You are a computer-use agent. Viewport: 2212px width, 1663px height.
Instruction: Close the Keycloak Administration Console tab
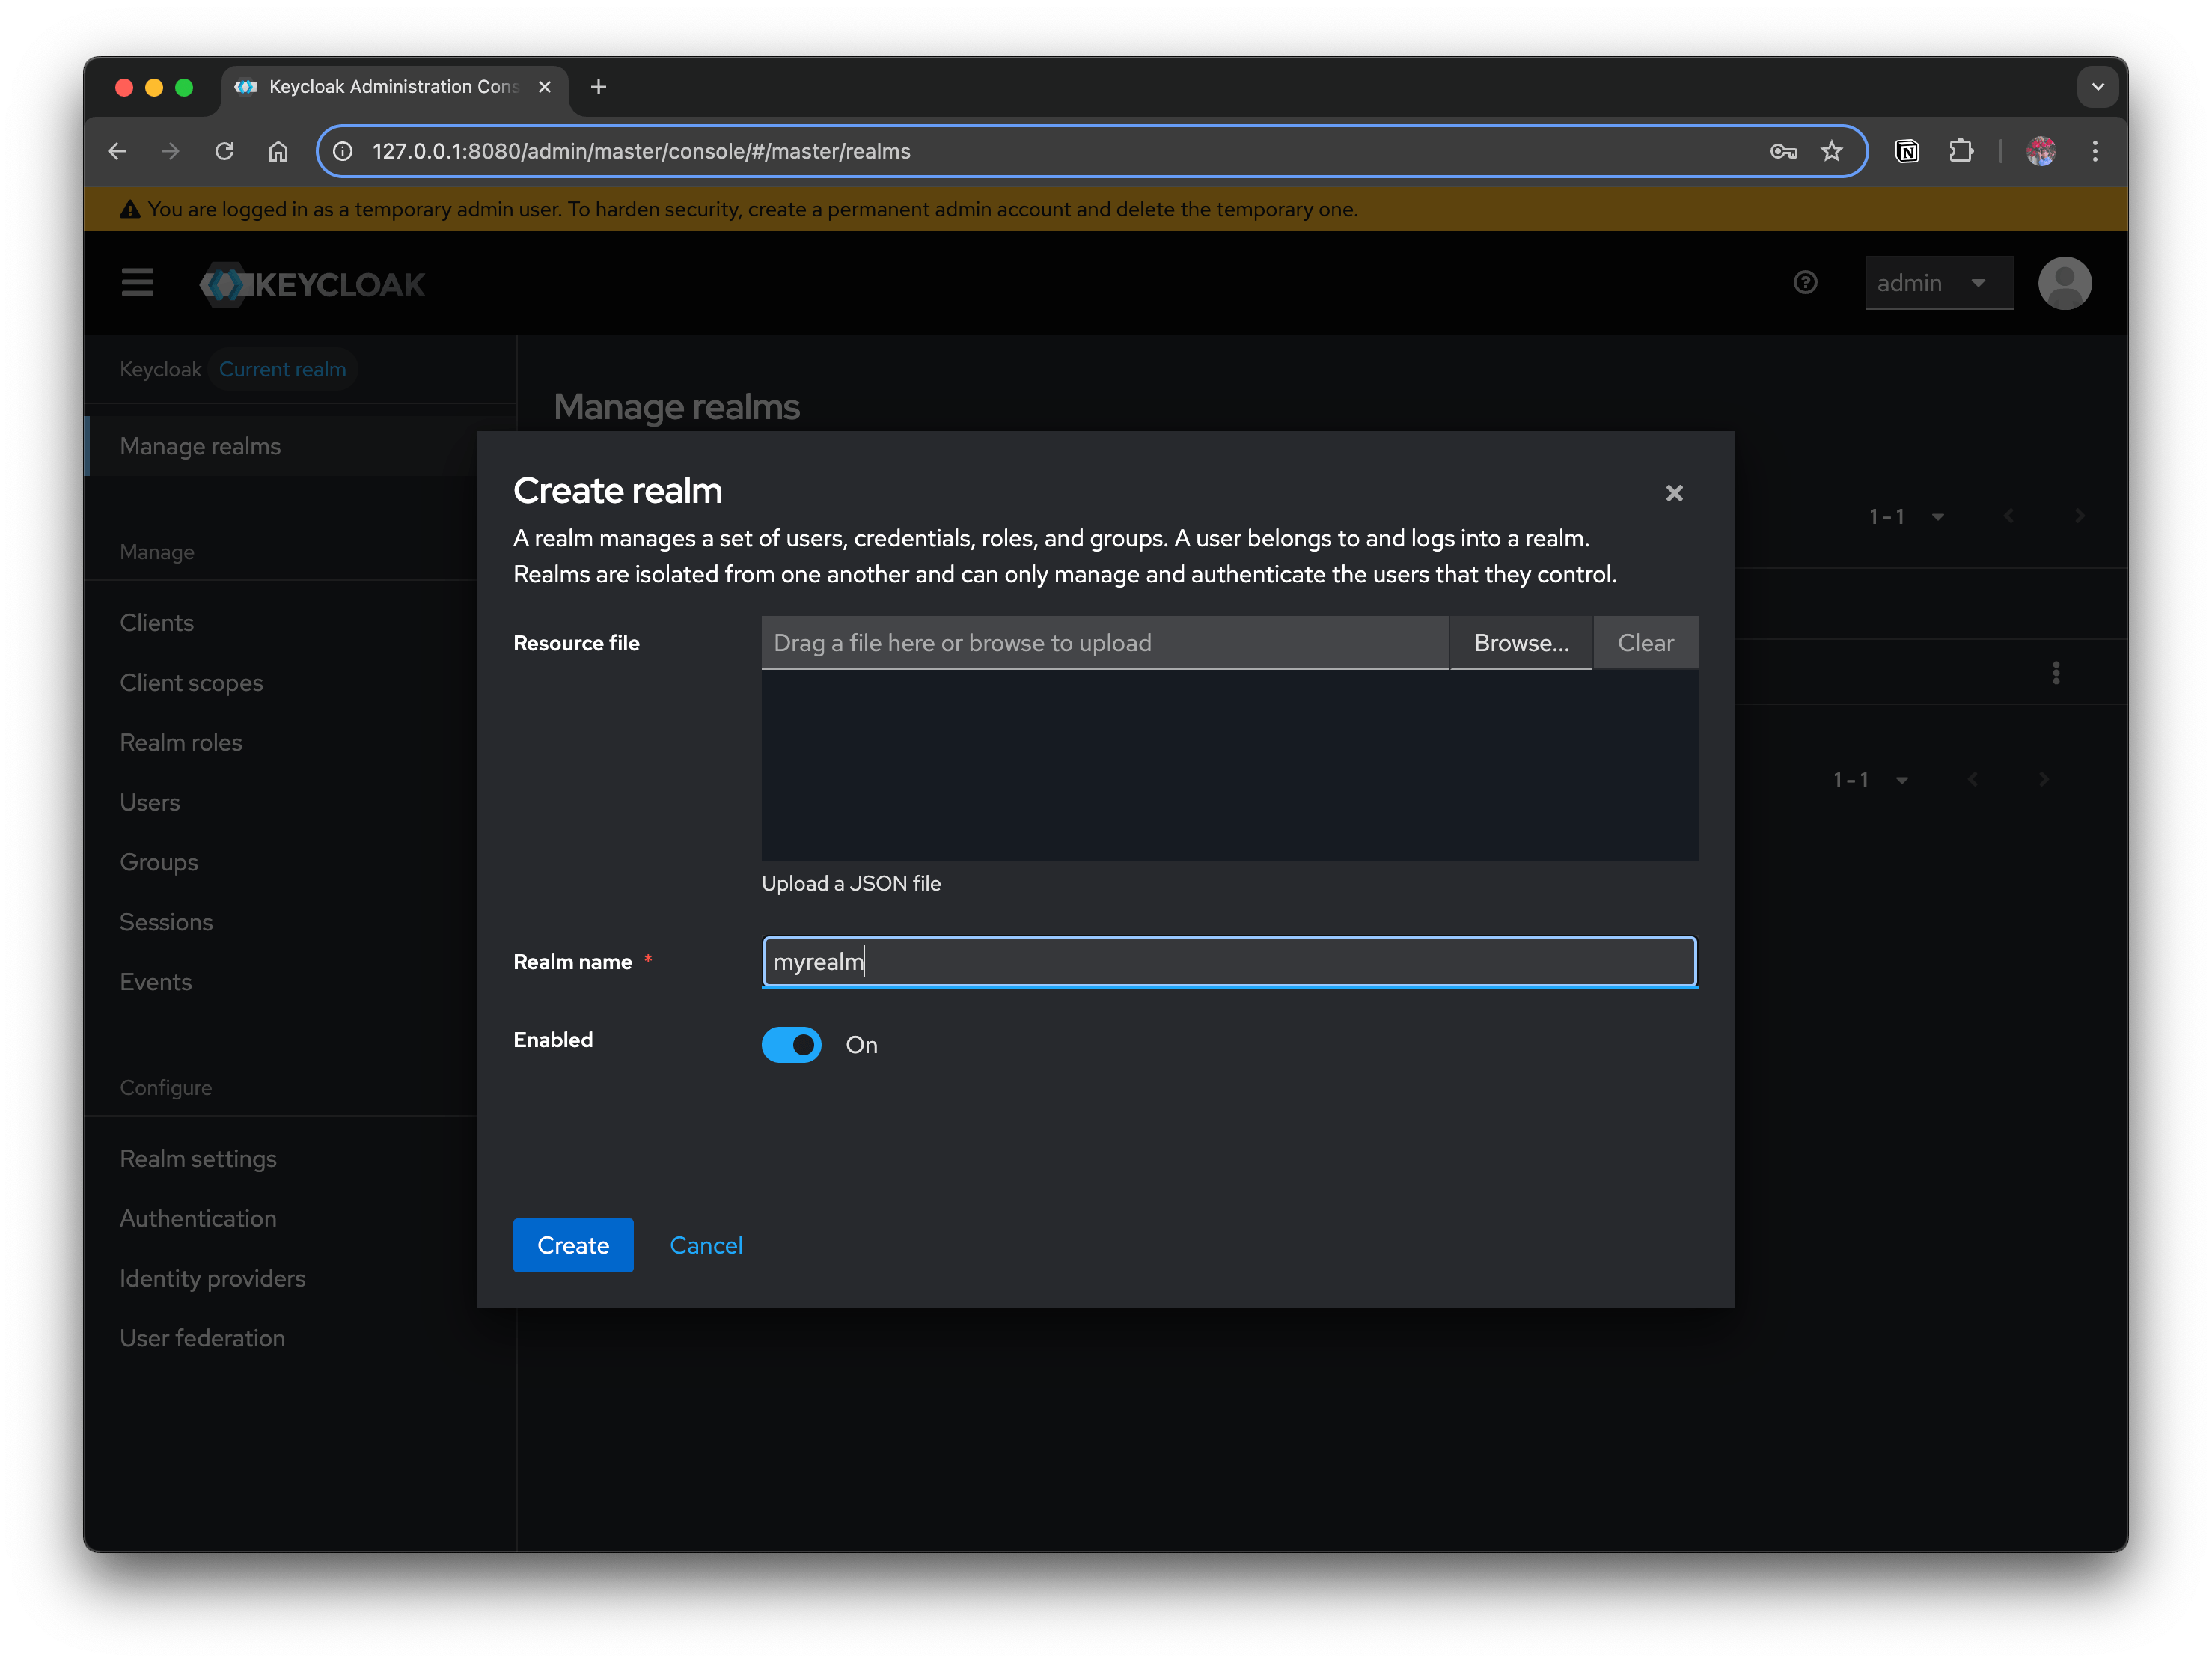click(544, 87)
